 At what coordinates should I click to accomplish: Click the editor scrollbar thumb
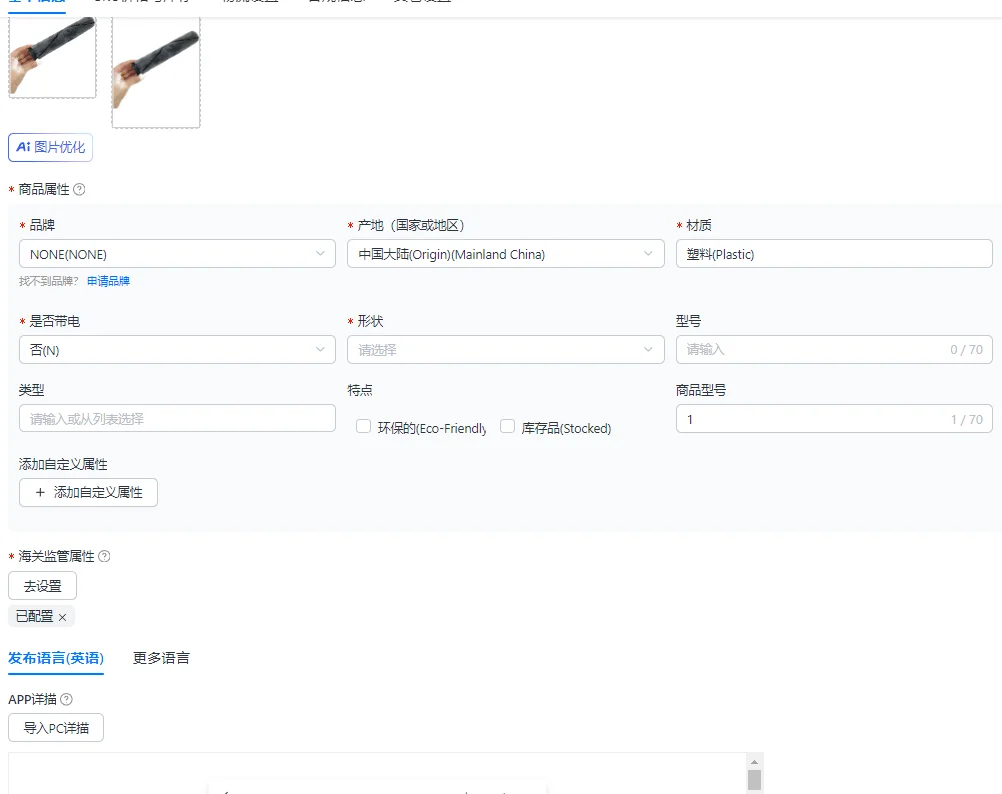[754, 781]
